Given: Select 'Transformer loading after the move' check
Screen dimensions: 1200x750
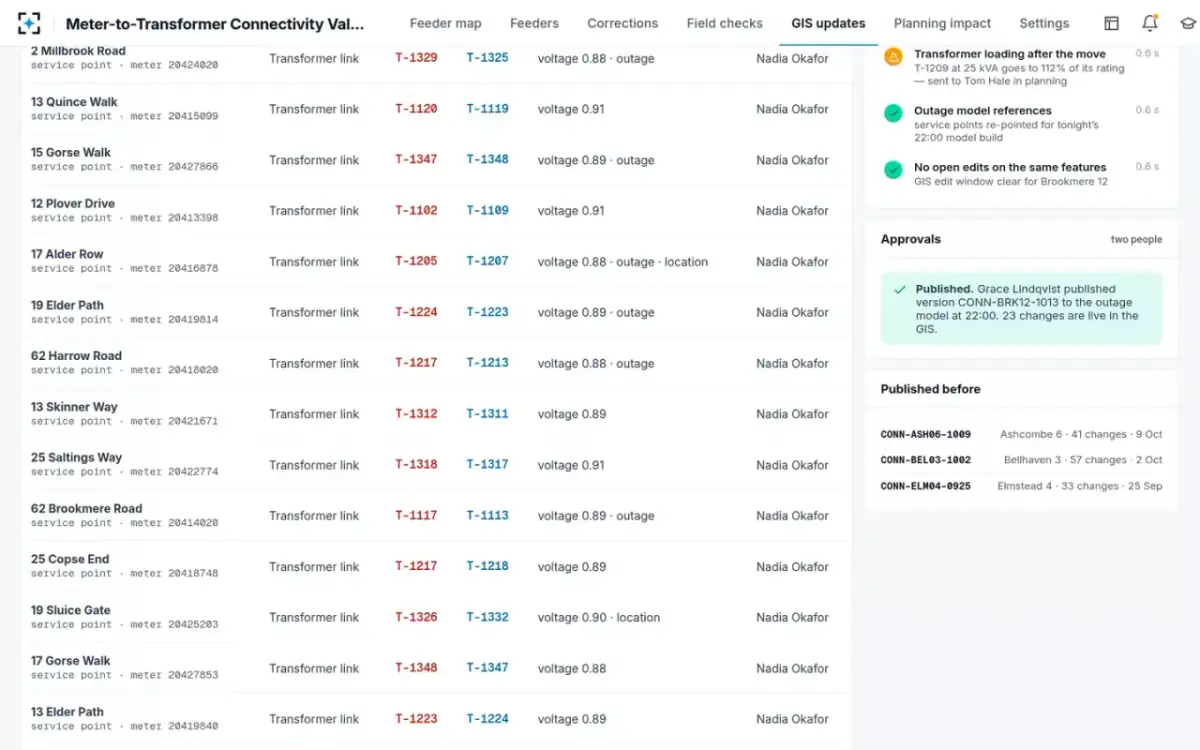Looking at the screenshot, I should 1010,54.
